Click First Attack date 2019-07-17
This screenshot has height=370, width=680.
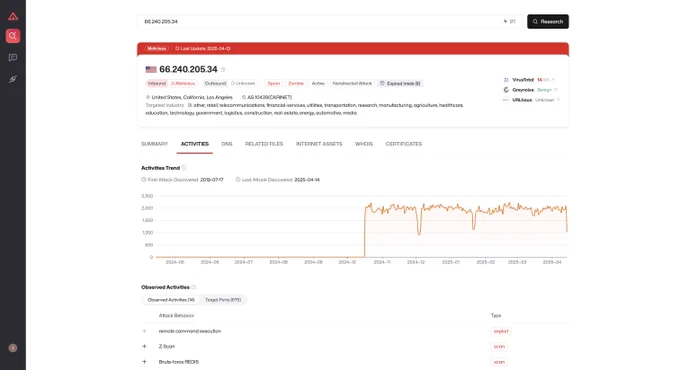(x=212, y=180)
